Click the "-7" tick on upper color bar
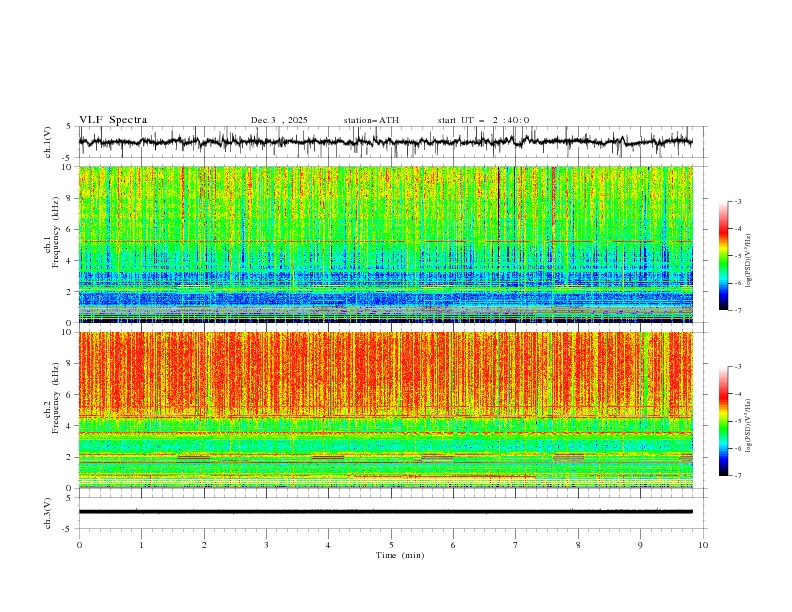Viewport: 792px width, 612px height. [x=738, y=310]
